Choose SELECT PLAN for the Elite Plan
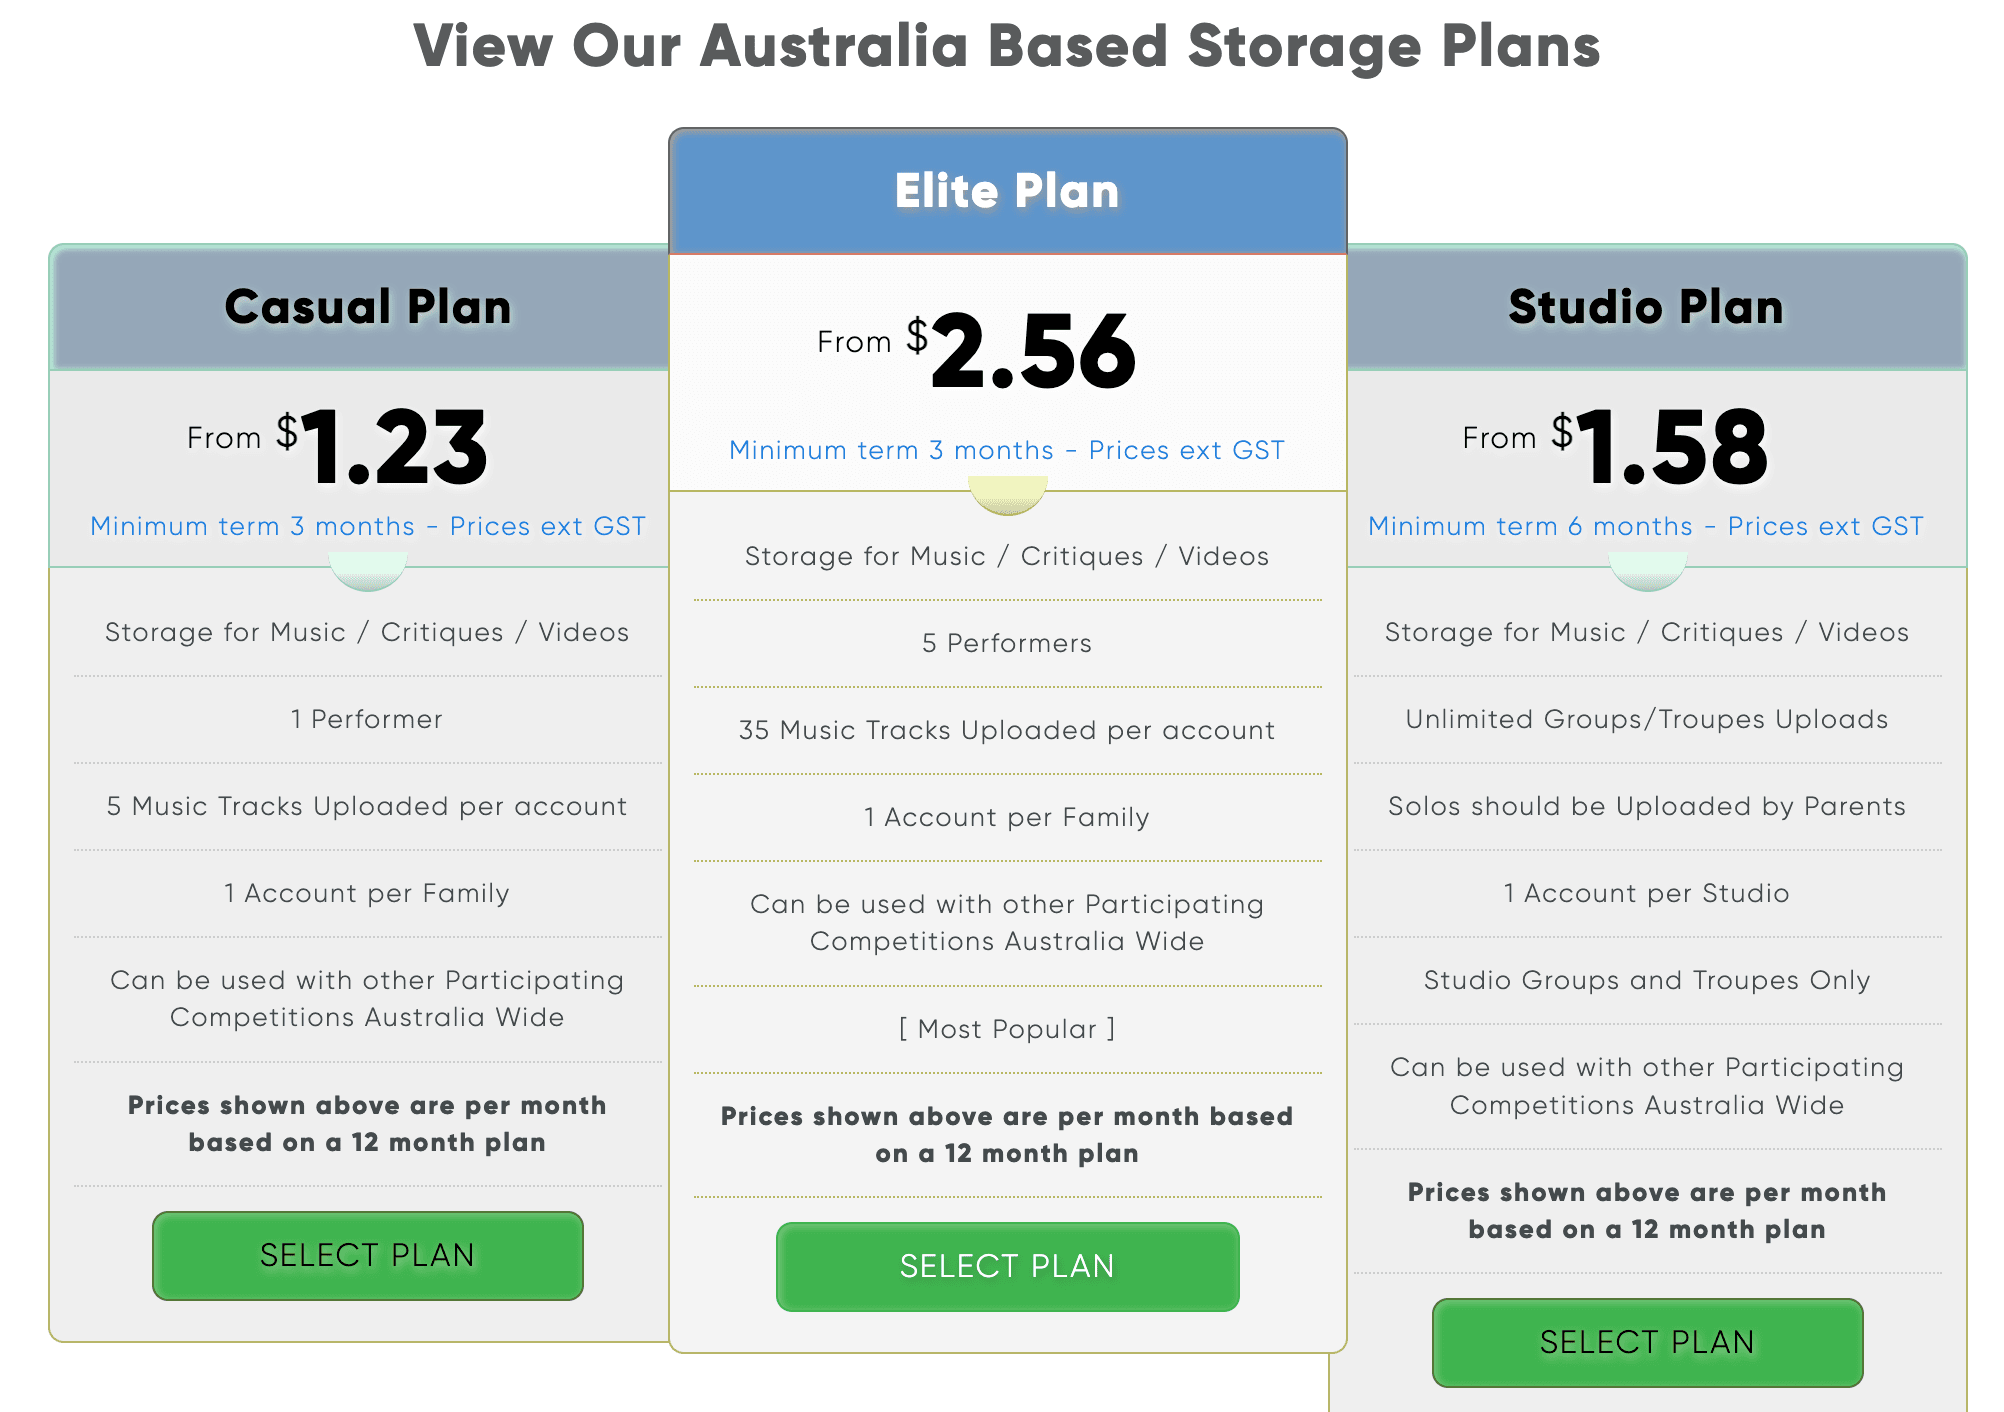This screenshot has width=2004, height=1412. (x=1007, y=1266)
